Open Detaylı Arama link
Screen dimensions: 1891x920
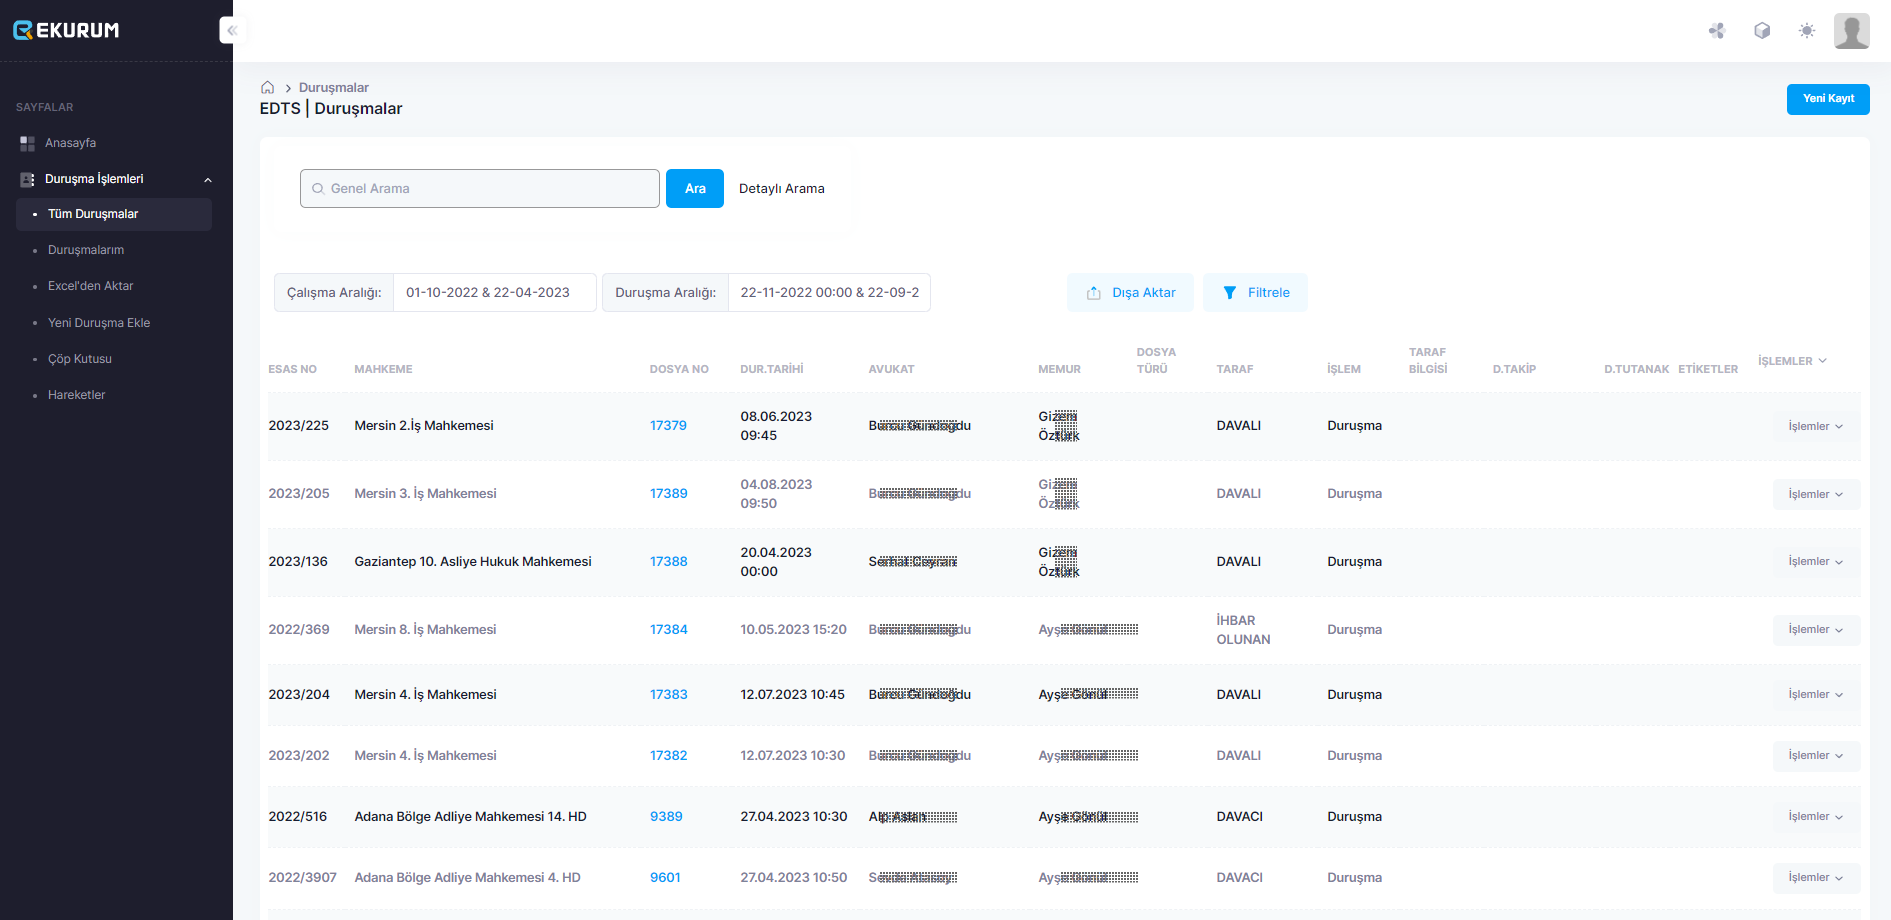tap(781, 188)
